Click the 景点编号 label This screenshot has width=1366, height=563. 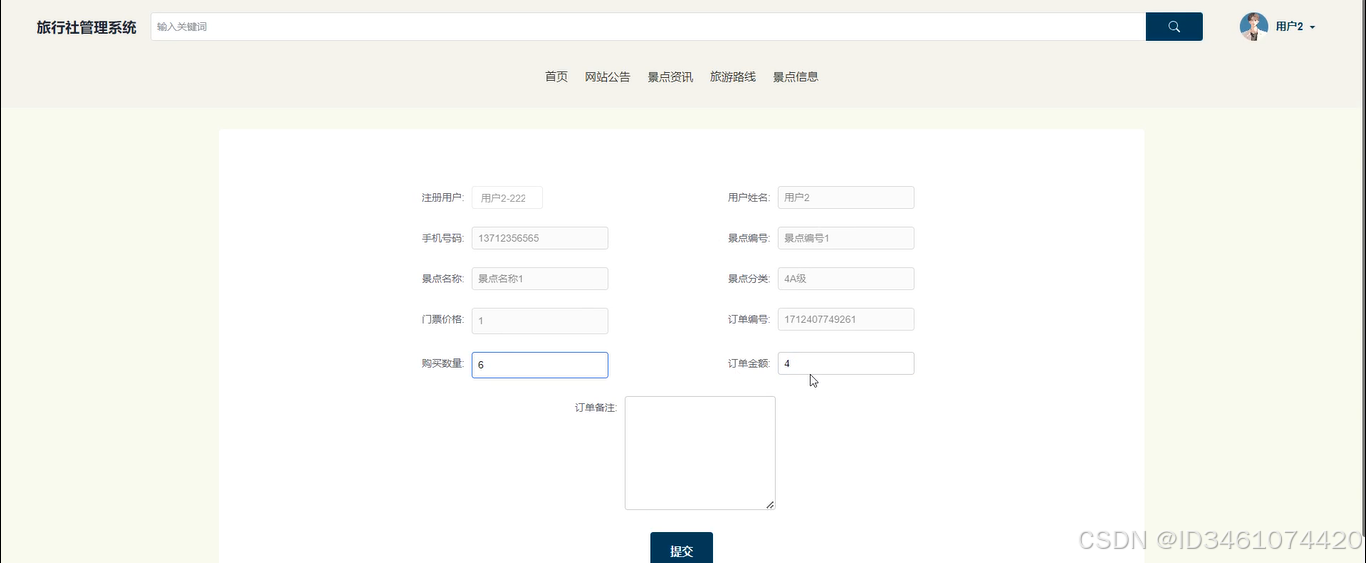pyautogui.click(x=749, y=238)
